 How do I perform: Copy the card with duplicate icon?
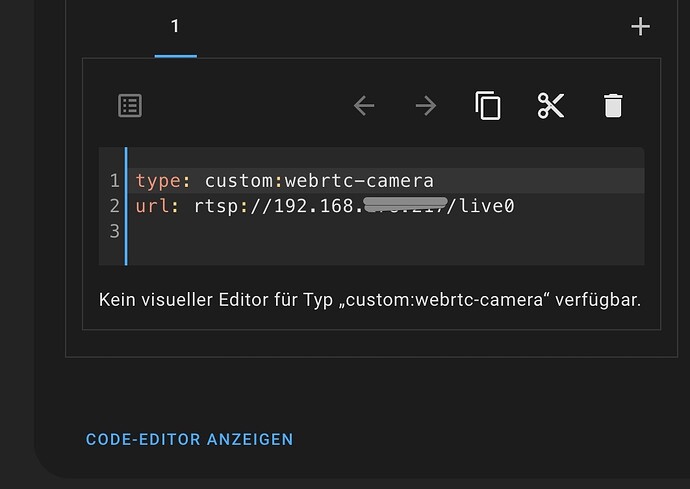(x=488, y=106)
